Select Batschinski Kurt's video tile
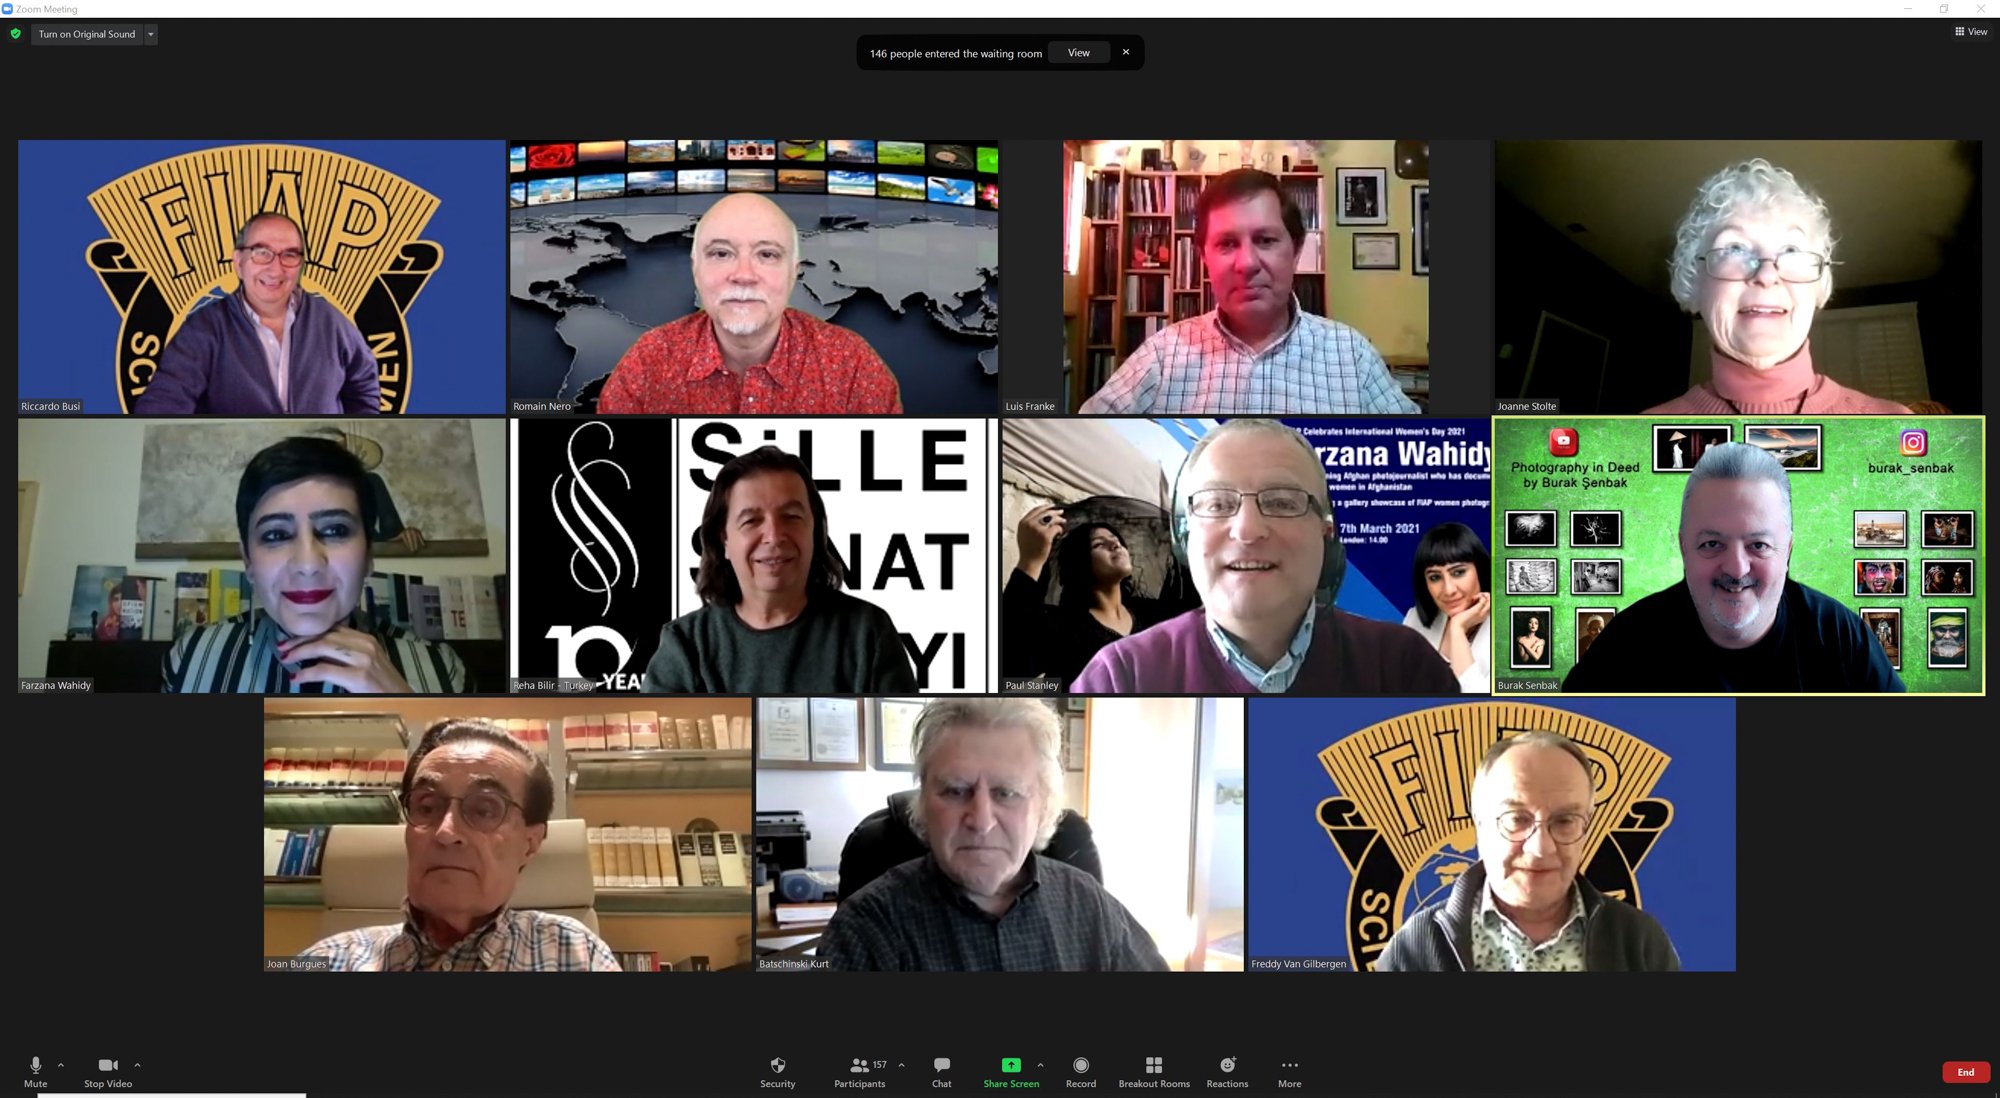The width and height of the screenshot is (2000, 1098). tap(1000, 835)
